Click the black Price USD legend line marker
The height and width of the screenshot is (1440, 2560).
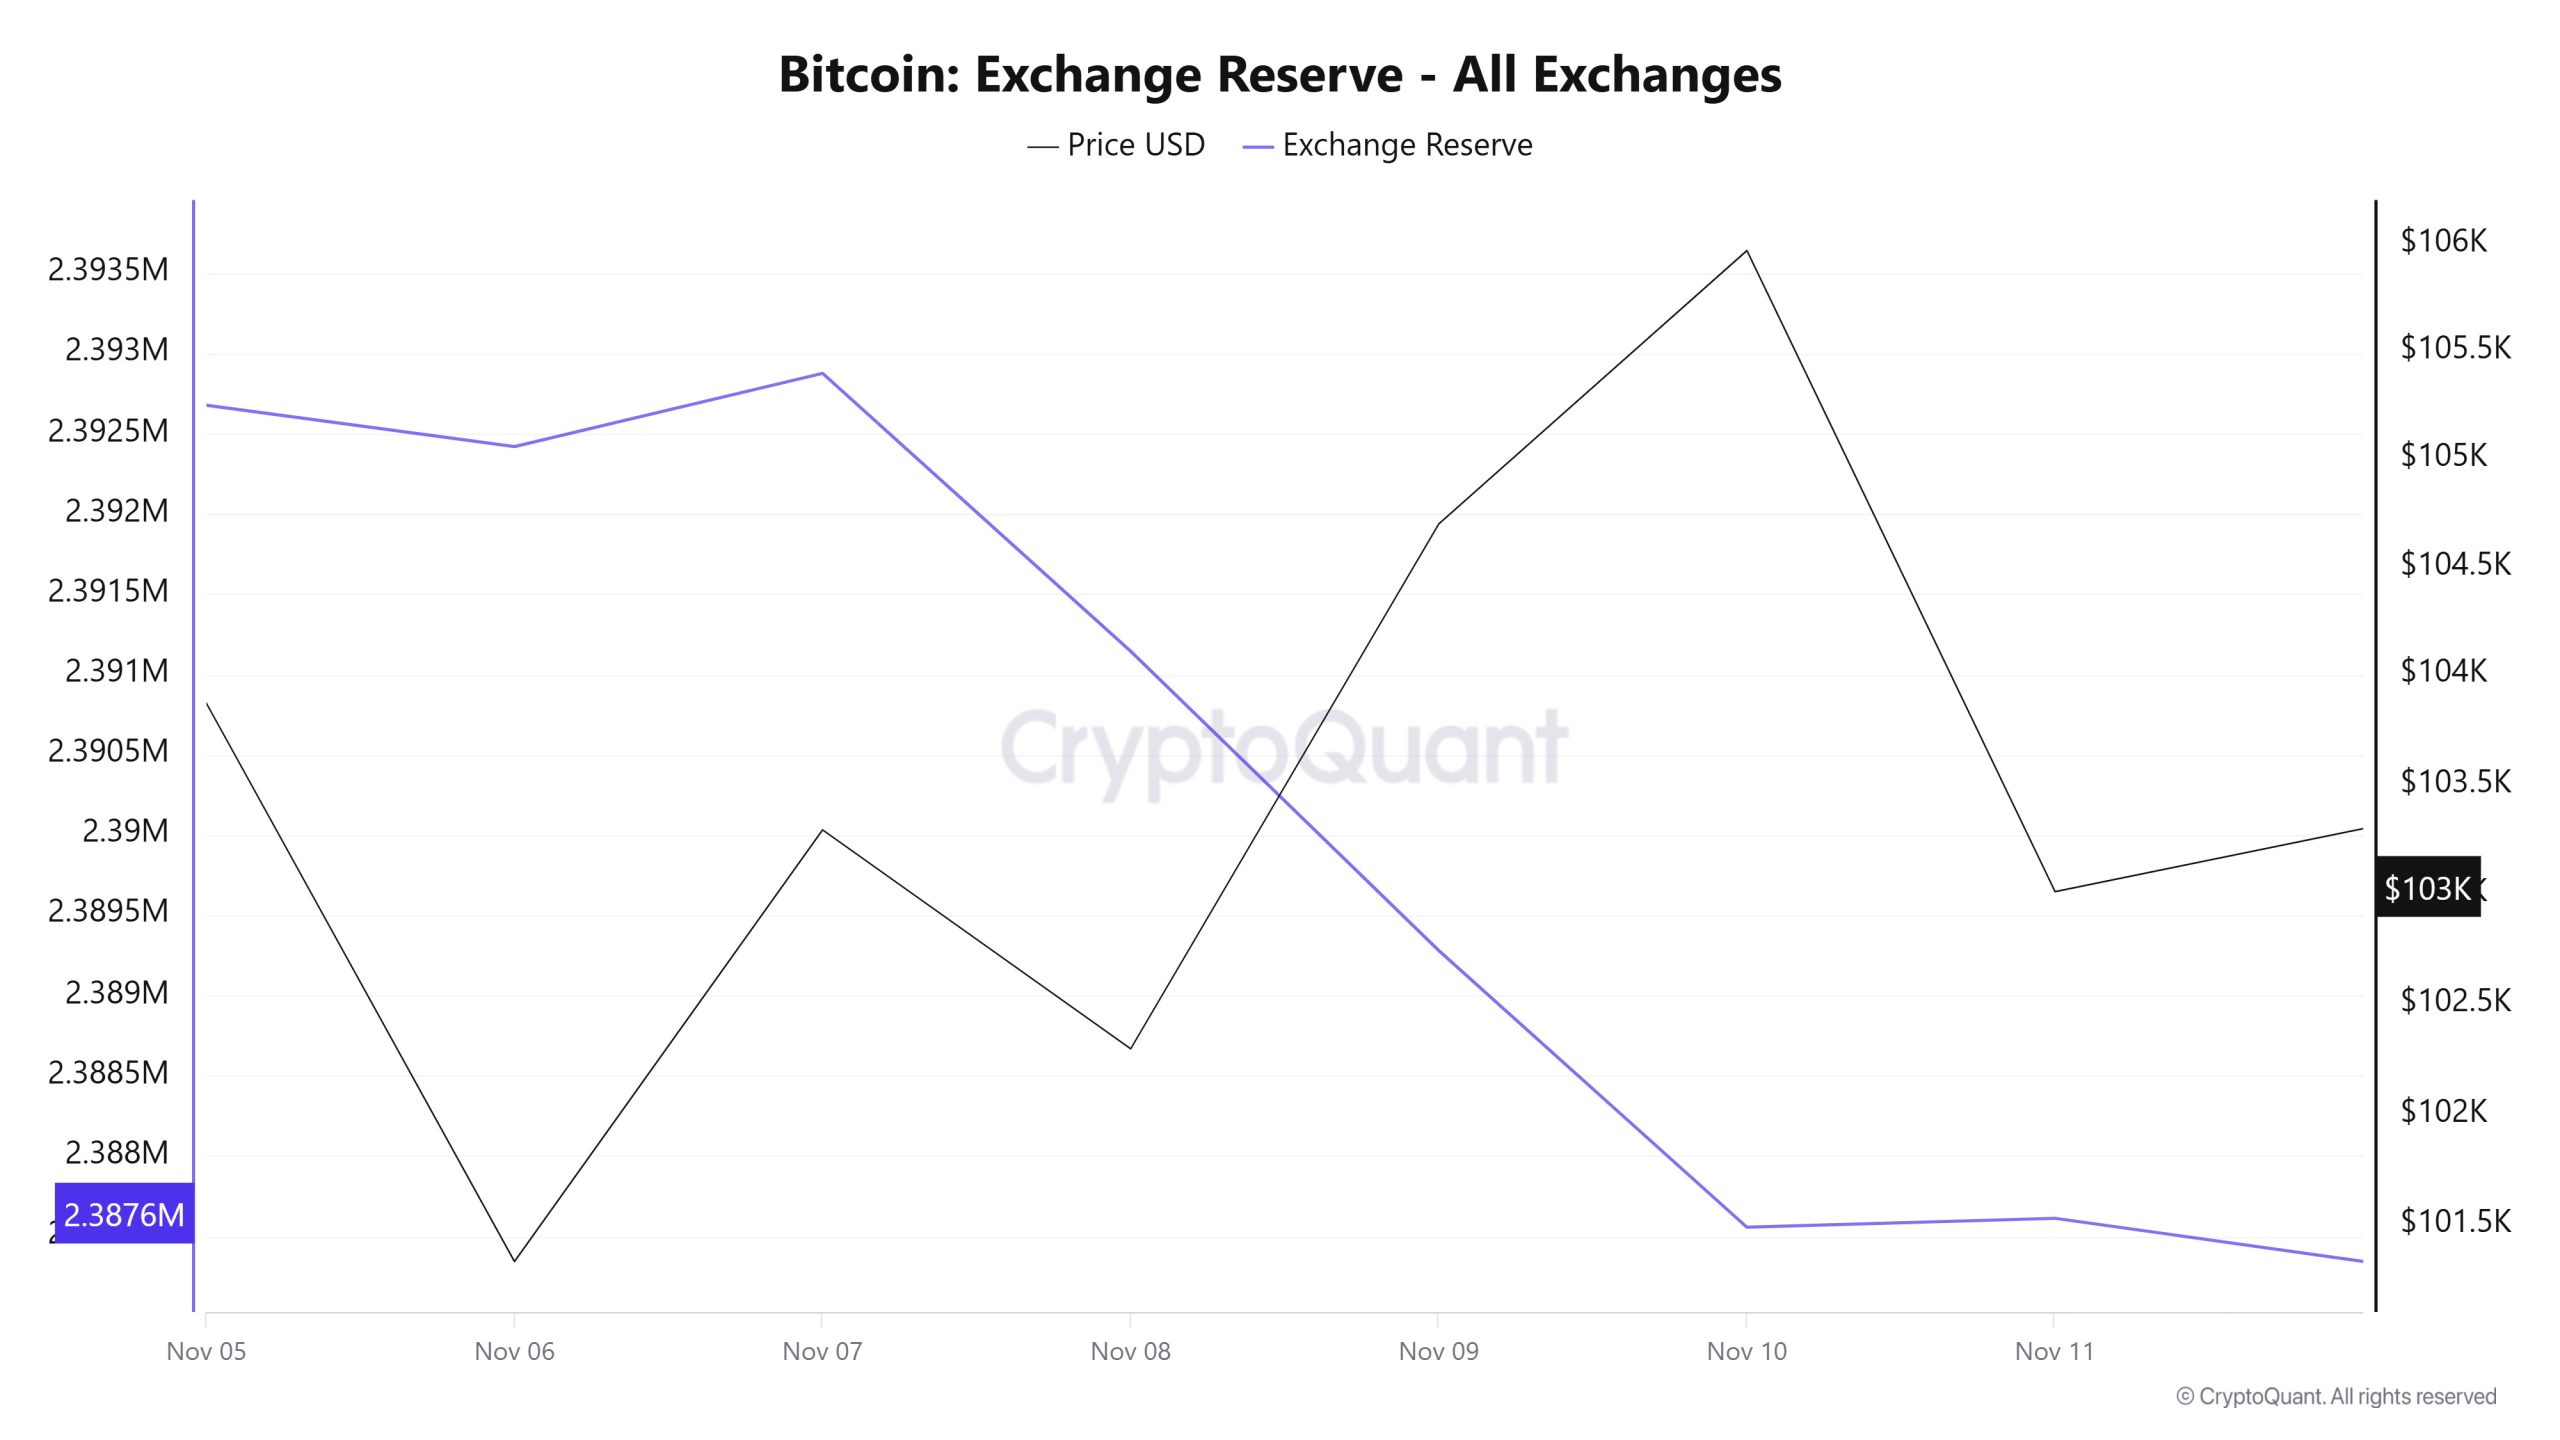point(1042,147)
